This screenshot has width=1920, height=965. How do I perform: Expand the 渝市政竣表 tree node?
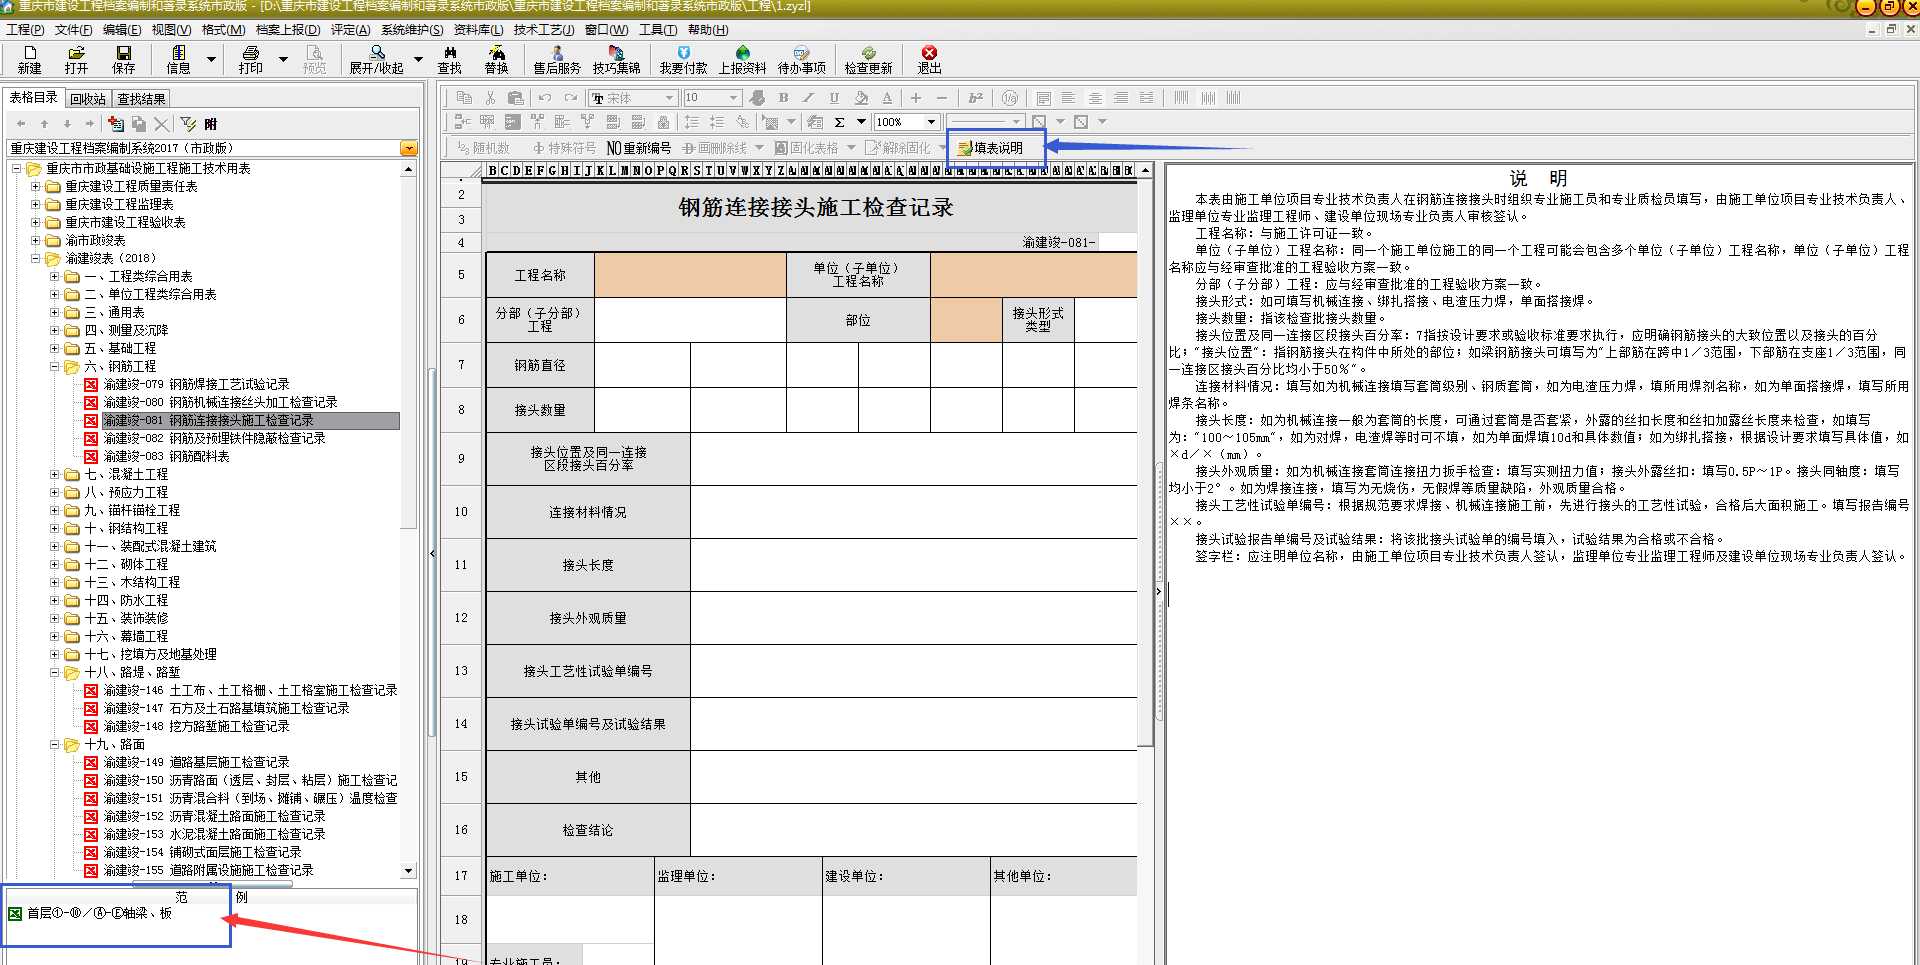tap(36, 241)
